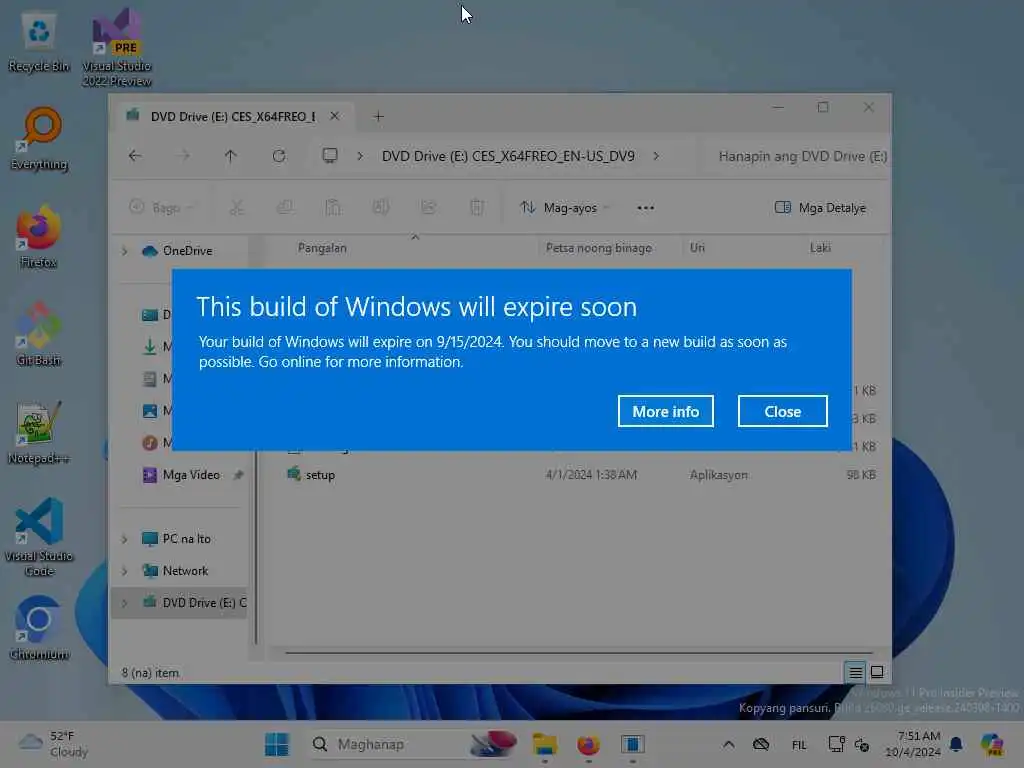Open the Everything search shortcut
The image size is (1024, 768).
(39, 140)
